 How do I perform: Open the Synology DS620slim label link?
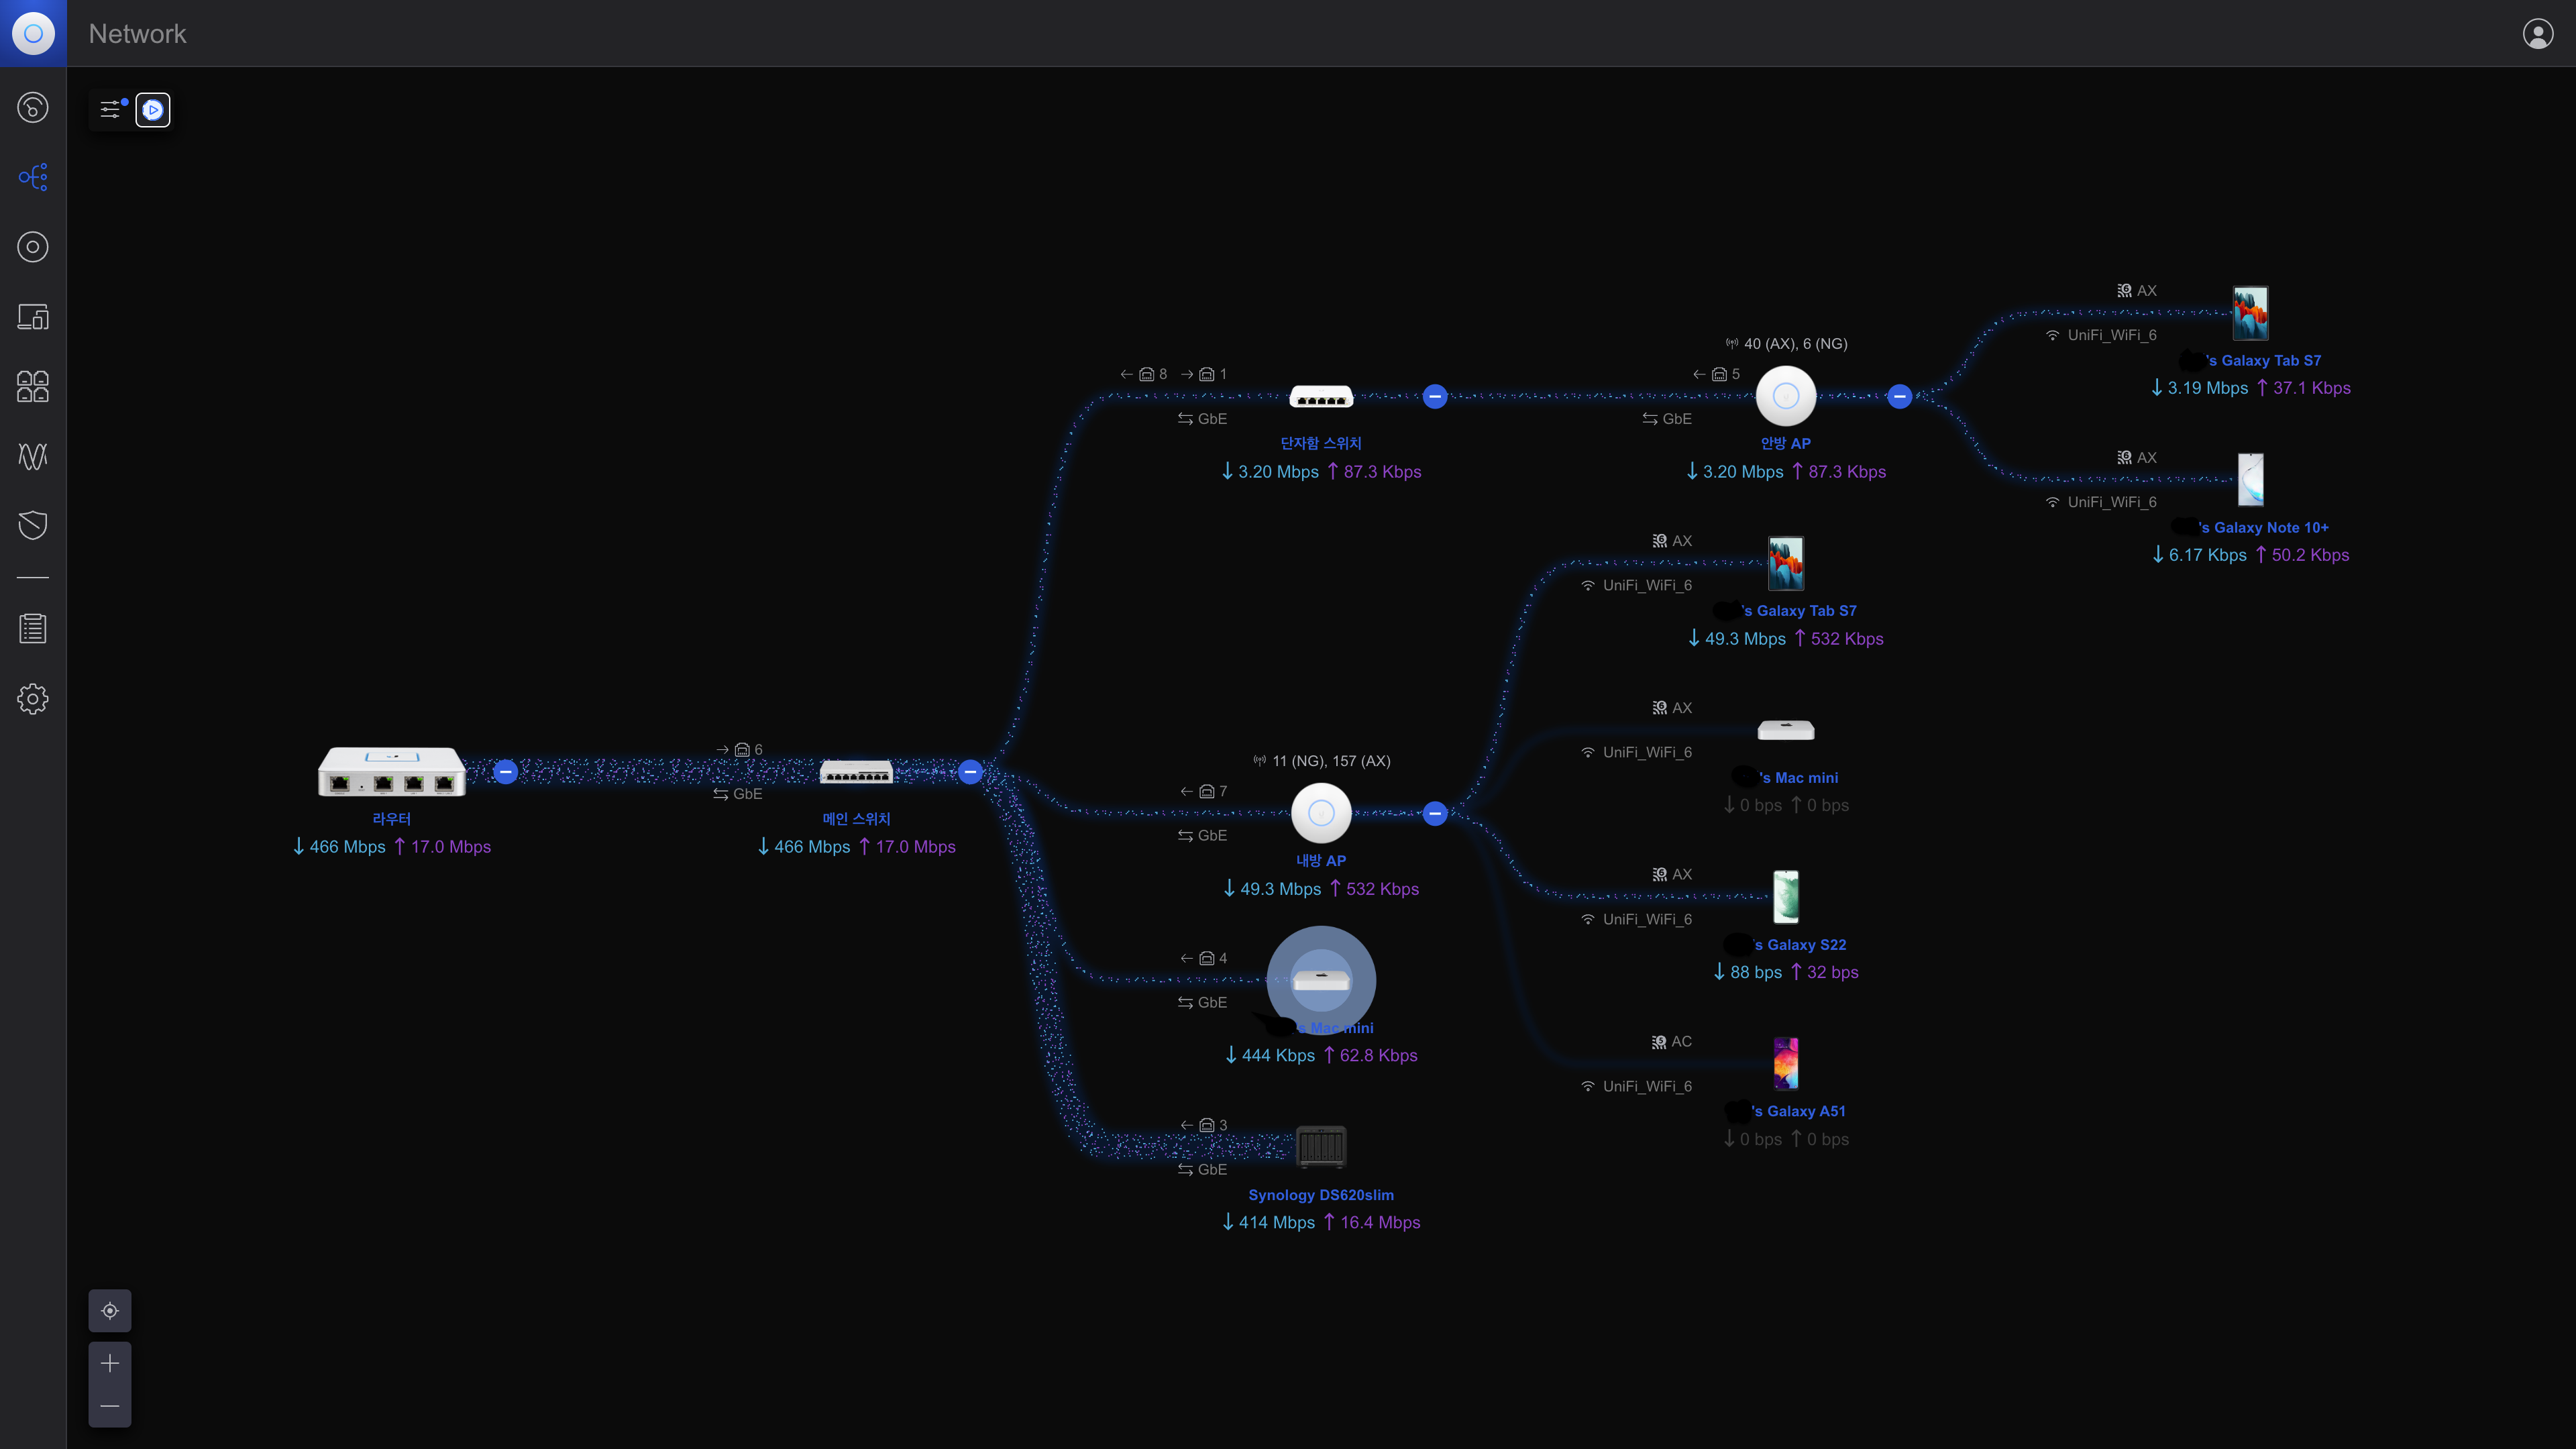click(x=1321, y=1195)
